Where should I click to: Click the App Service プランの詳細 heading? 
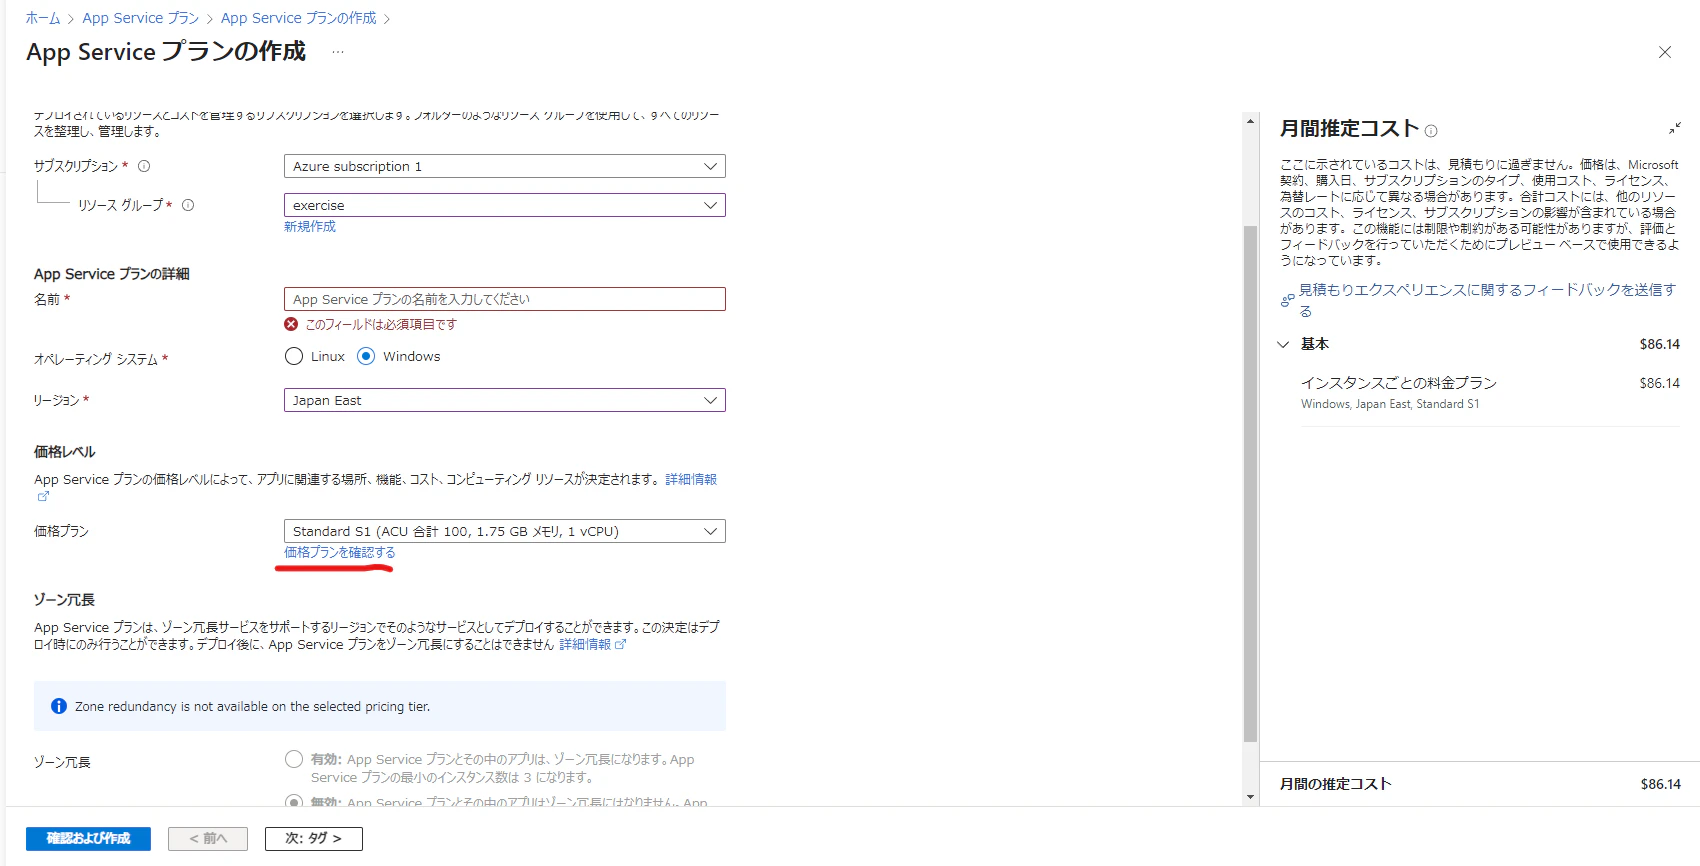pyautogui.click(x=112, y=274)
